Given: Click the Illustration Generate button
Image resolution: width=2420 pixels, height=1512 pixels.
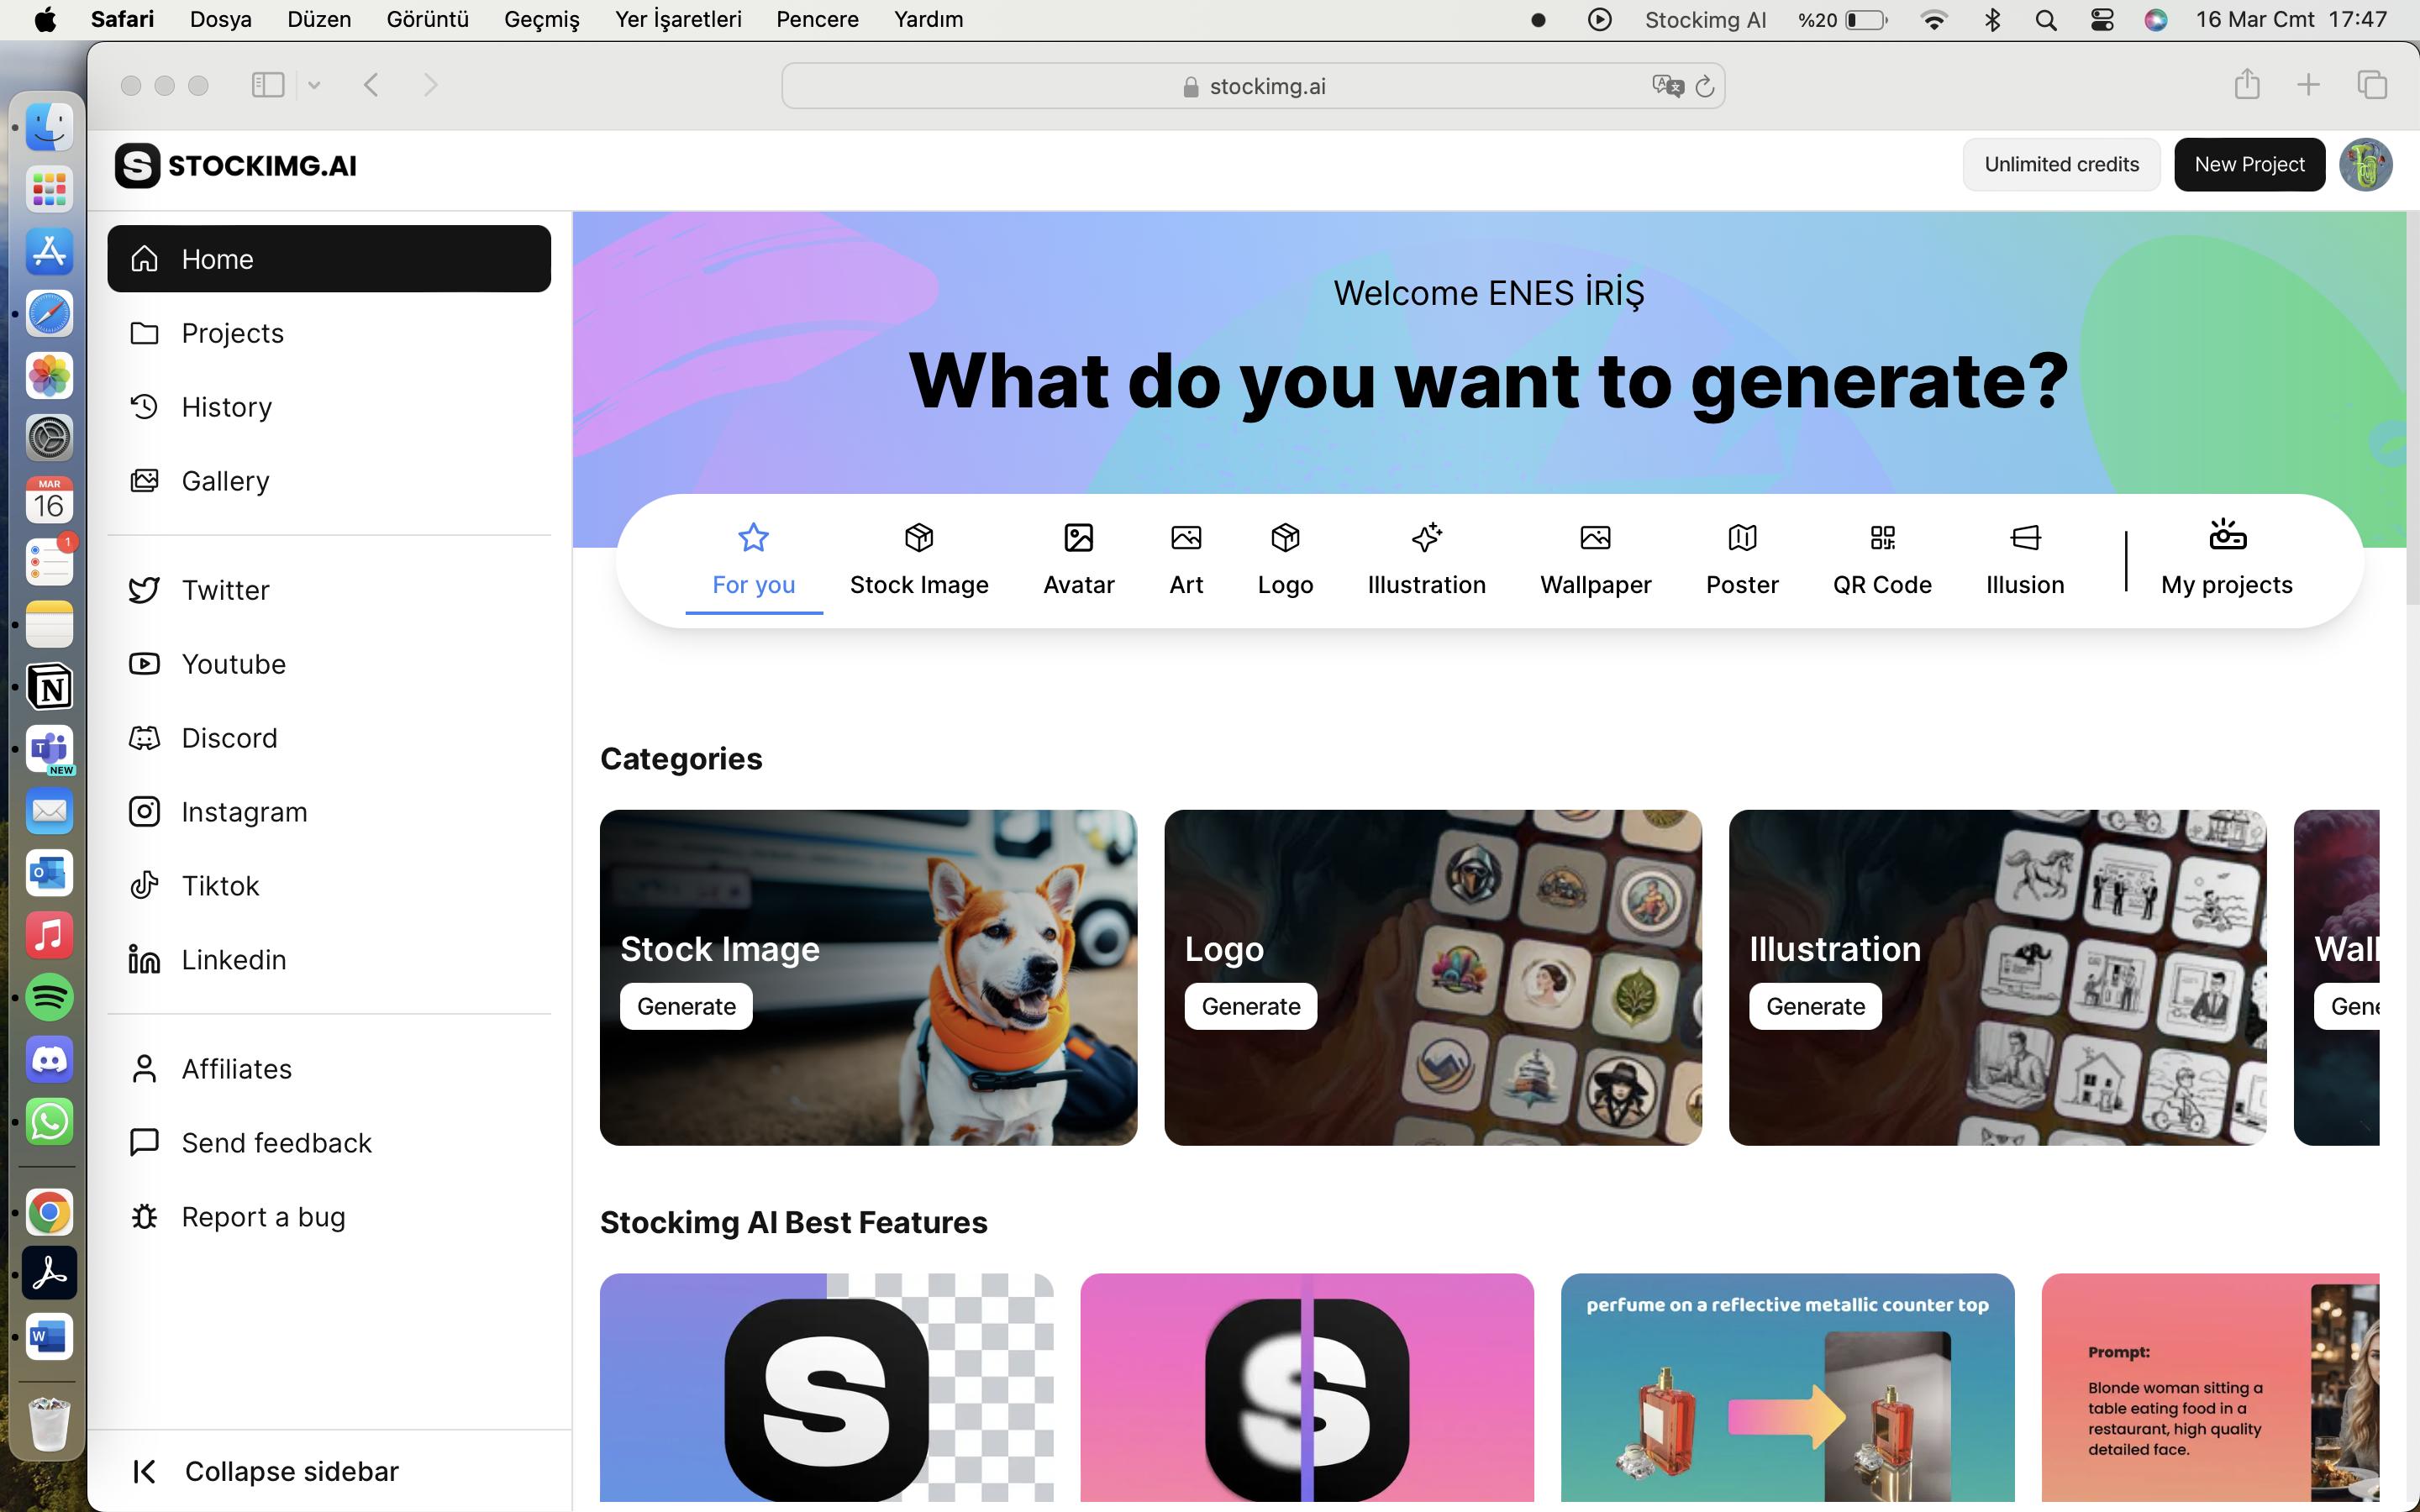Looking at the screenshot, I should (x=1816, y=1007).
